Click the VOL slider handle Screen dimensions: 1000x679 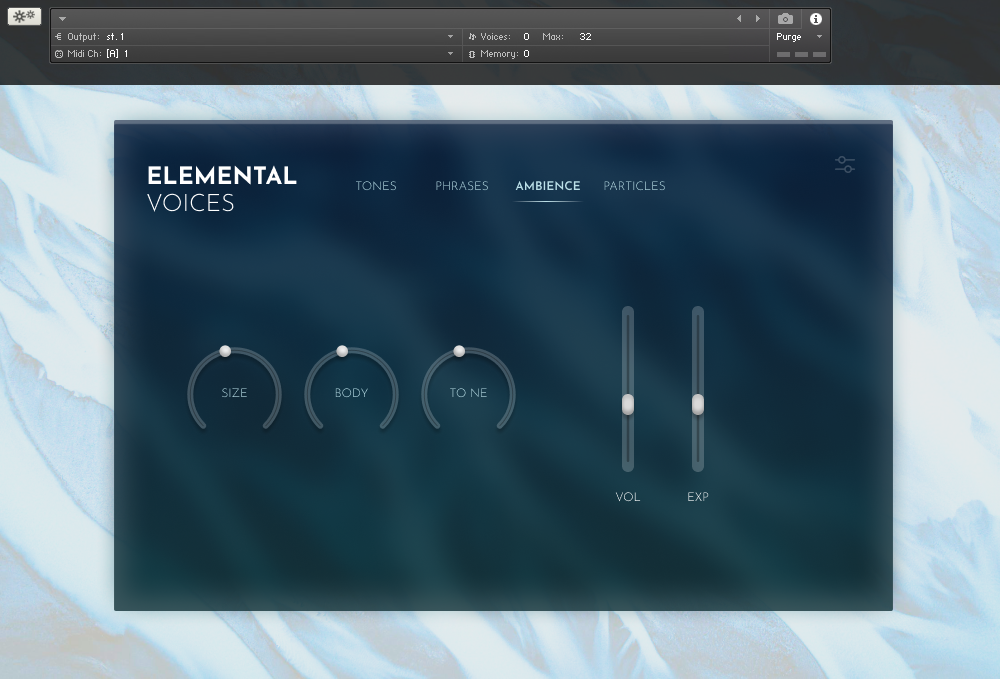[628, 404]
